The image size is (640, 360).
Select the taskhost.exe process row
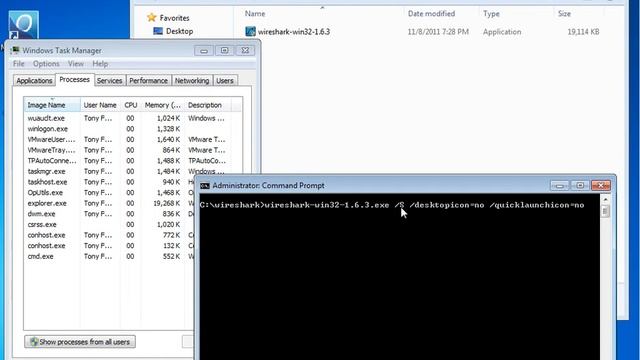(x=109, y=182)
